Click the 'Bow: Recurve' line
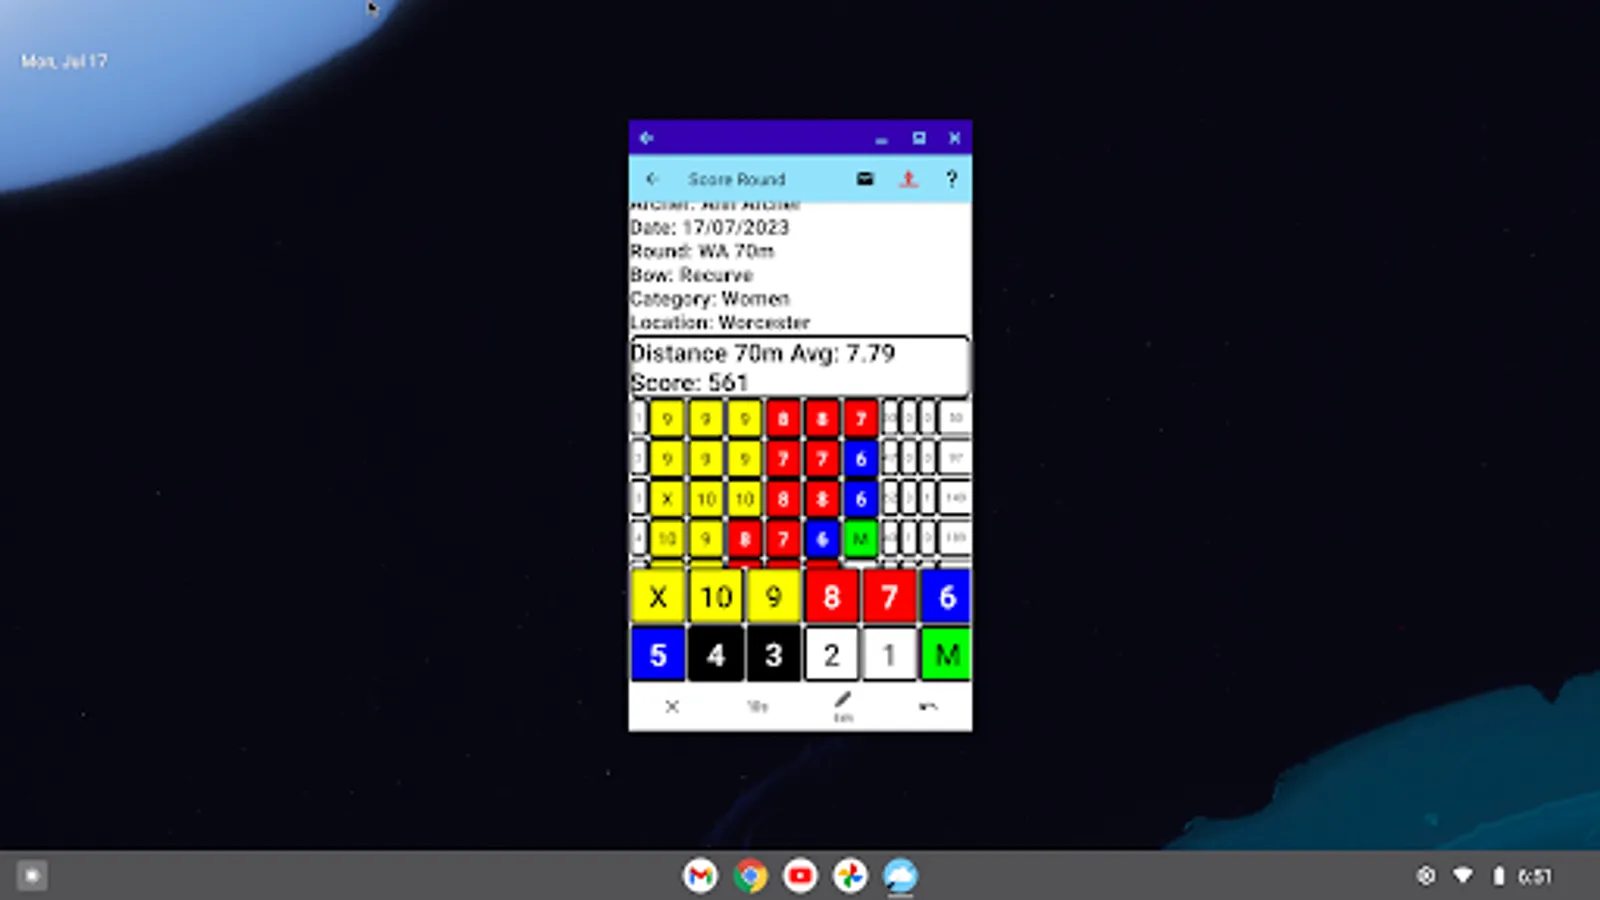The image size is (1600, 900). point(692,275)
